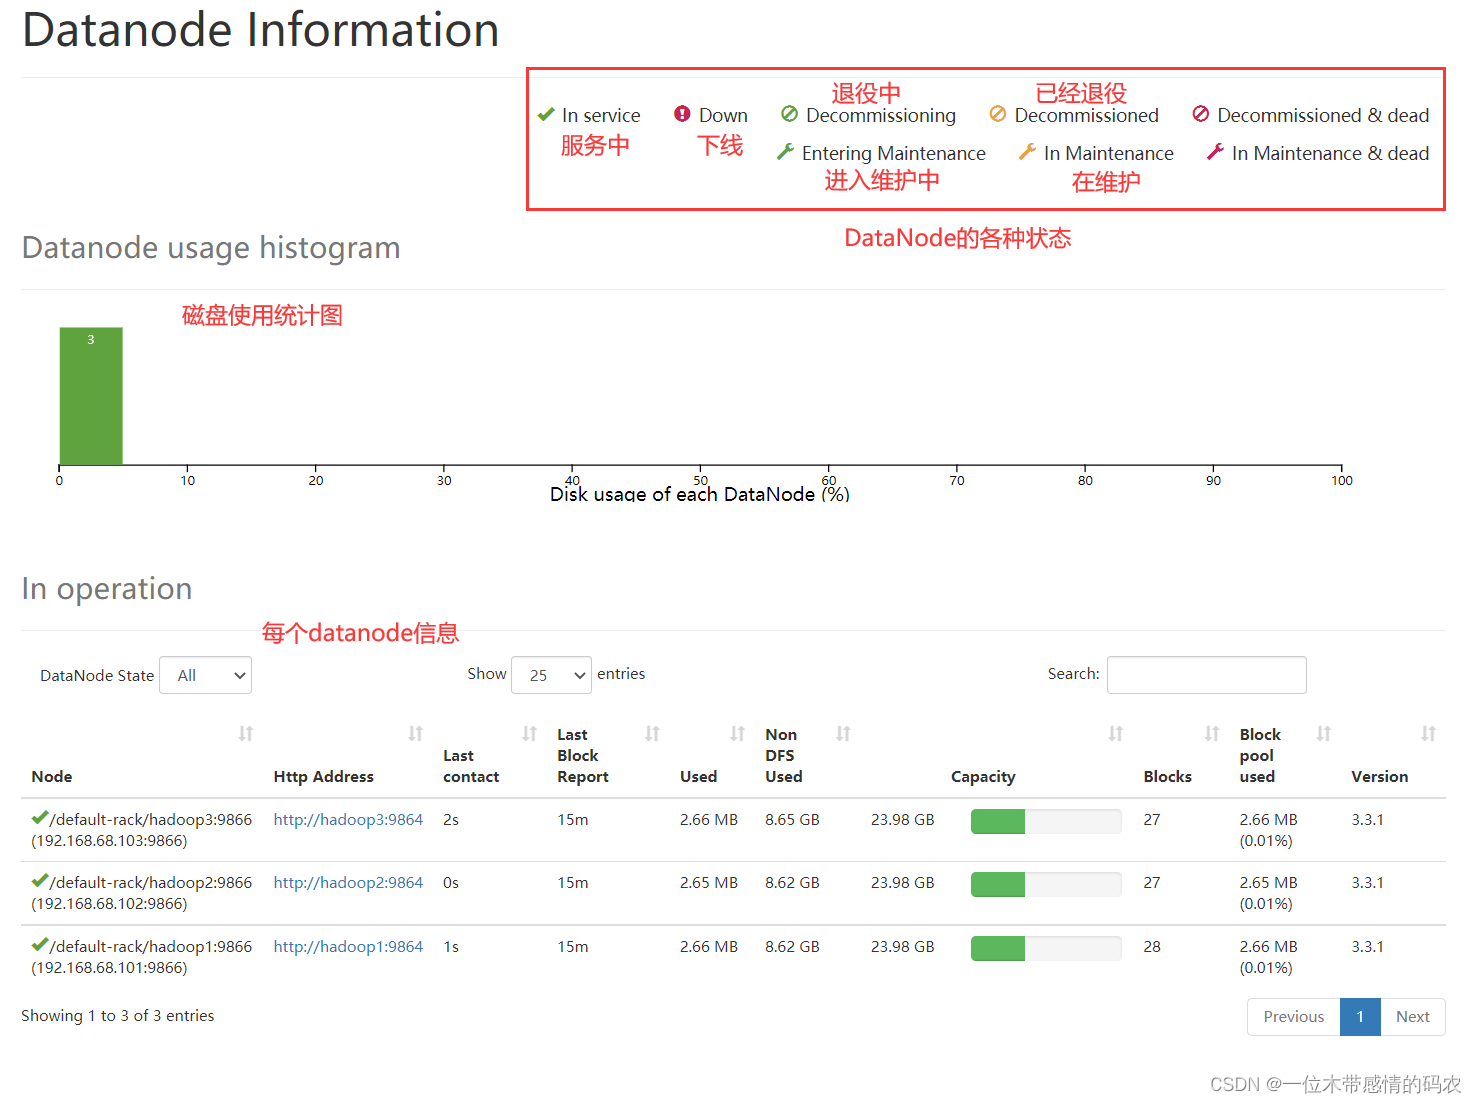The width and height of the screenshot is (1477, 1103).
Task: Click the Next pagination button
Action: pos(1412,1017)
